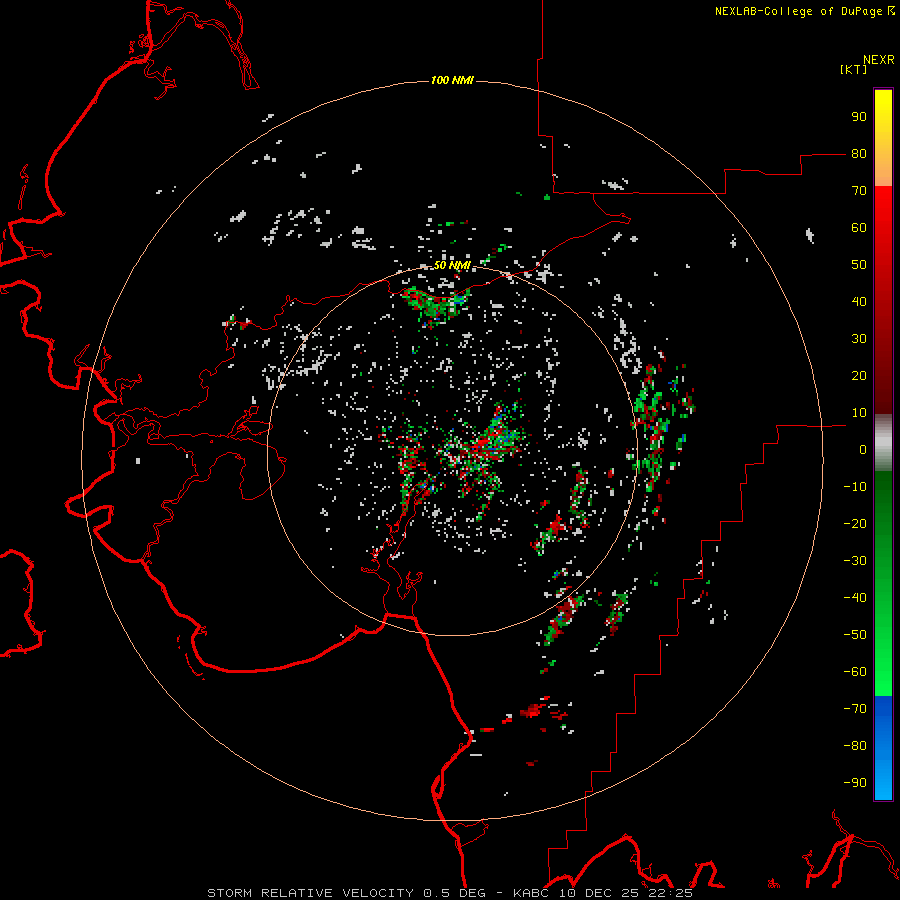The height and width of the screenshot is (900, 900).
Task: Click the [KT] units label
Action: (x=854, y=69)
